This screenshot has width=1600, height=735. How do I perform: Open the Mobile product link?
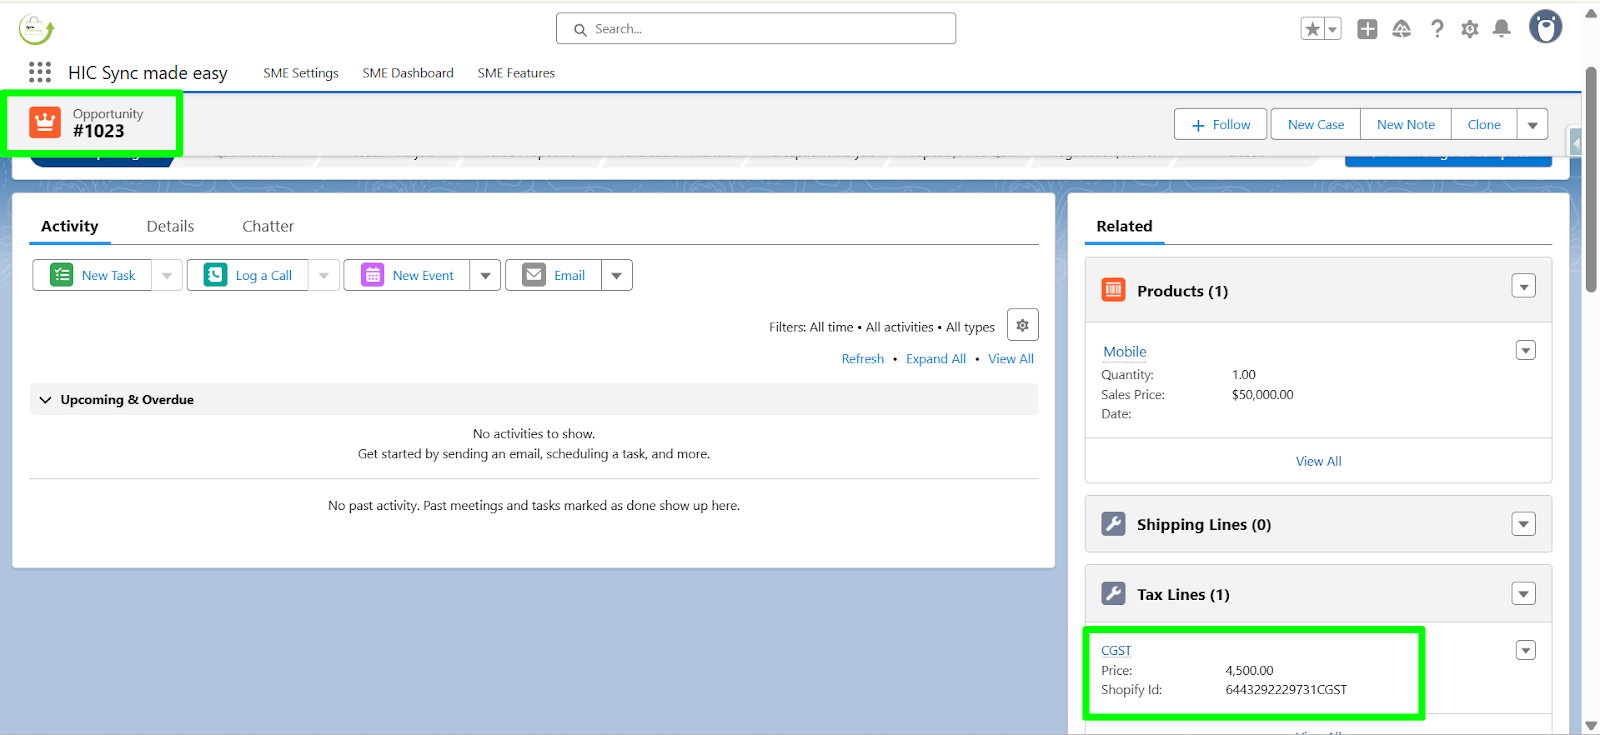[1125, 352]
